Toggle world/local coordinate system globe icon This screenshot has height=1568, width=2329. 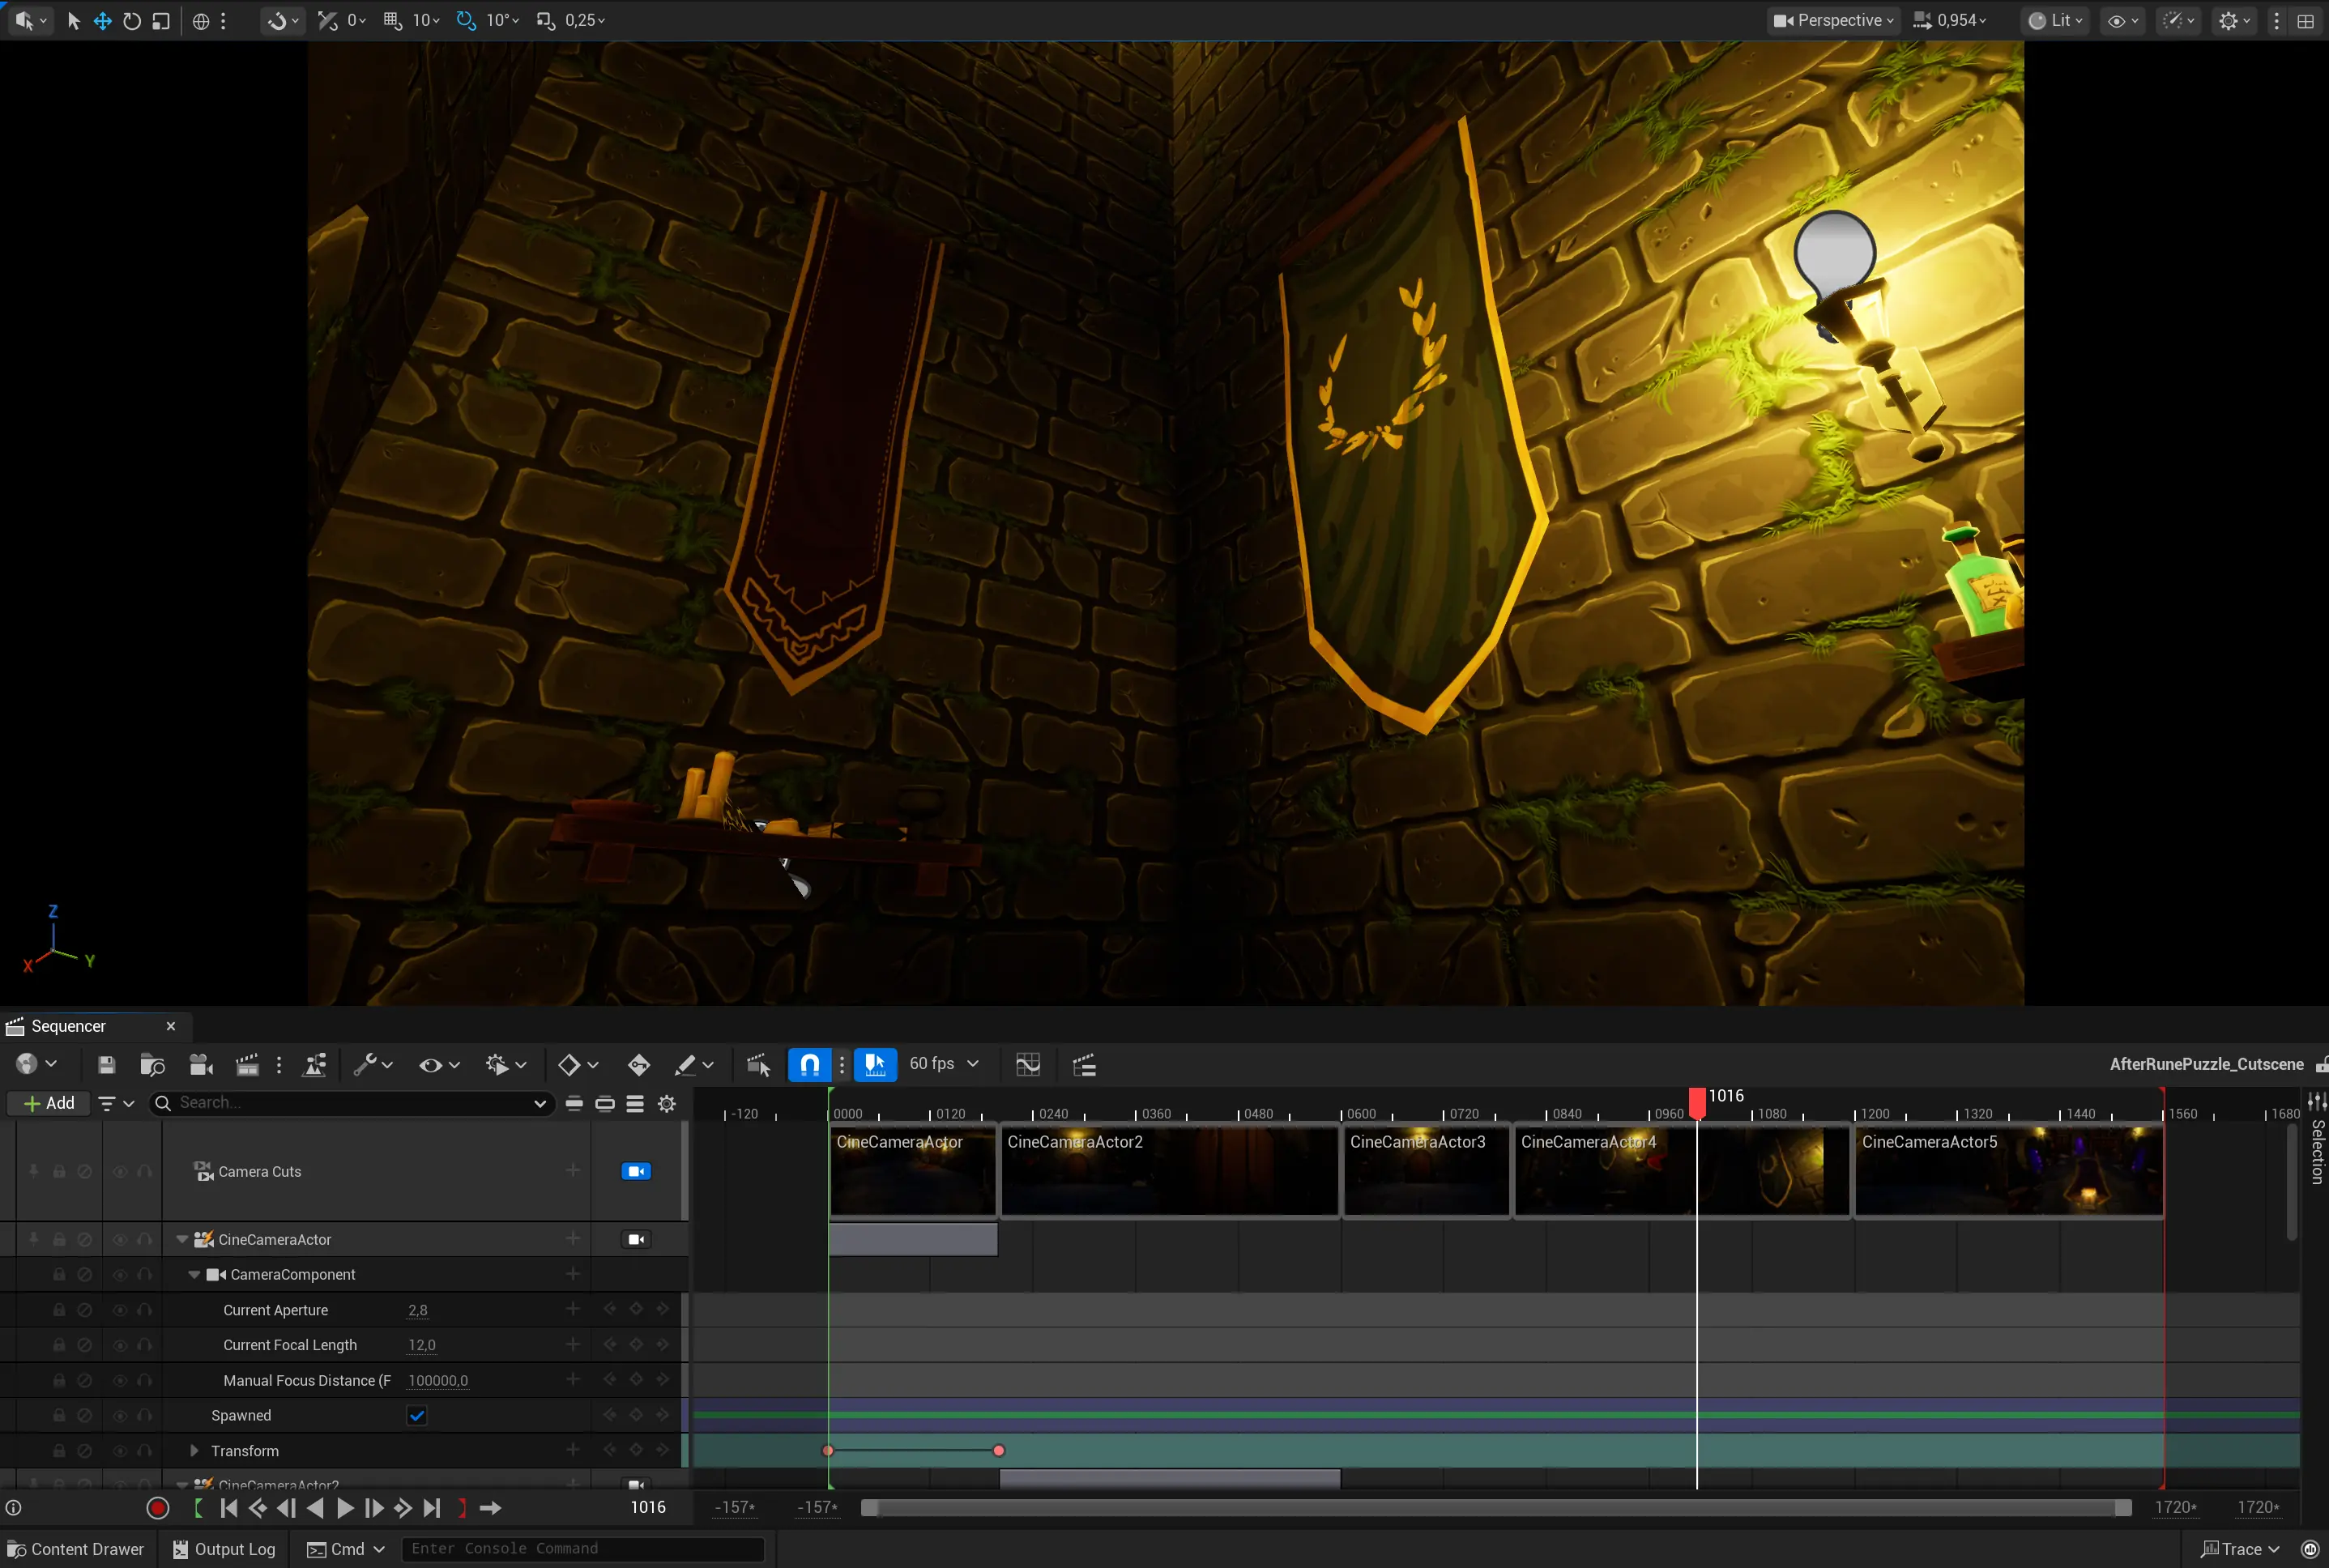201,20
